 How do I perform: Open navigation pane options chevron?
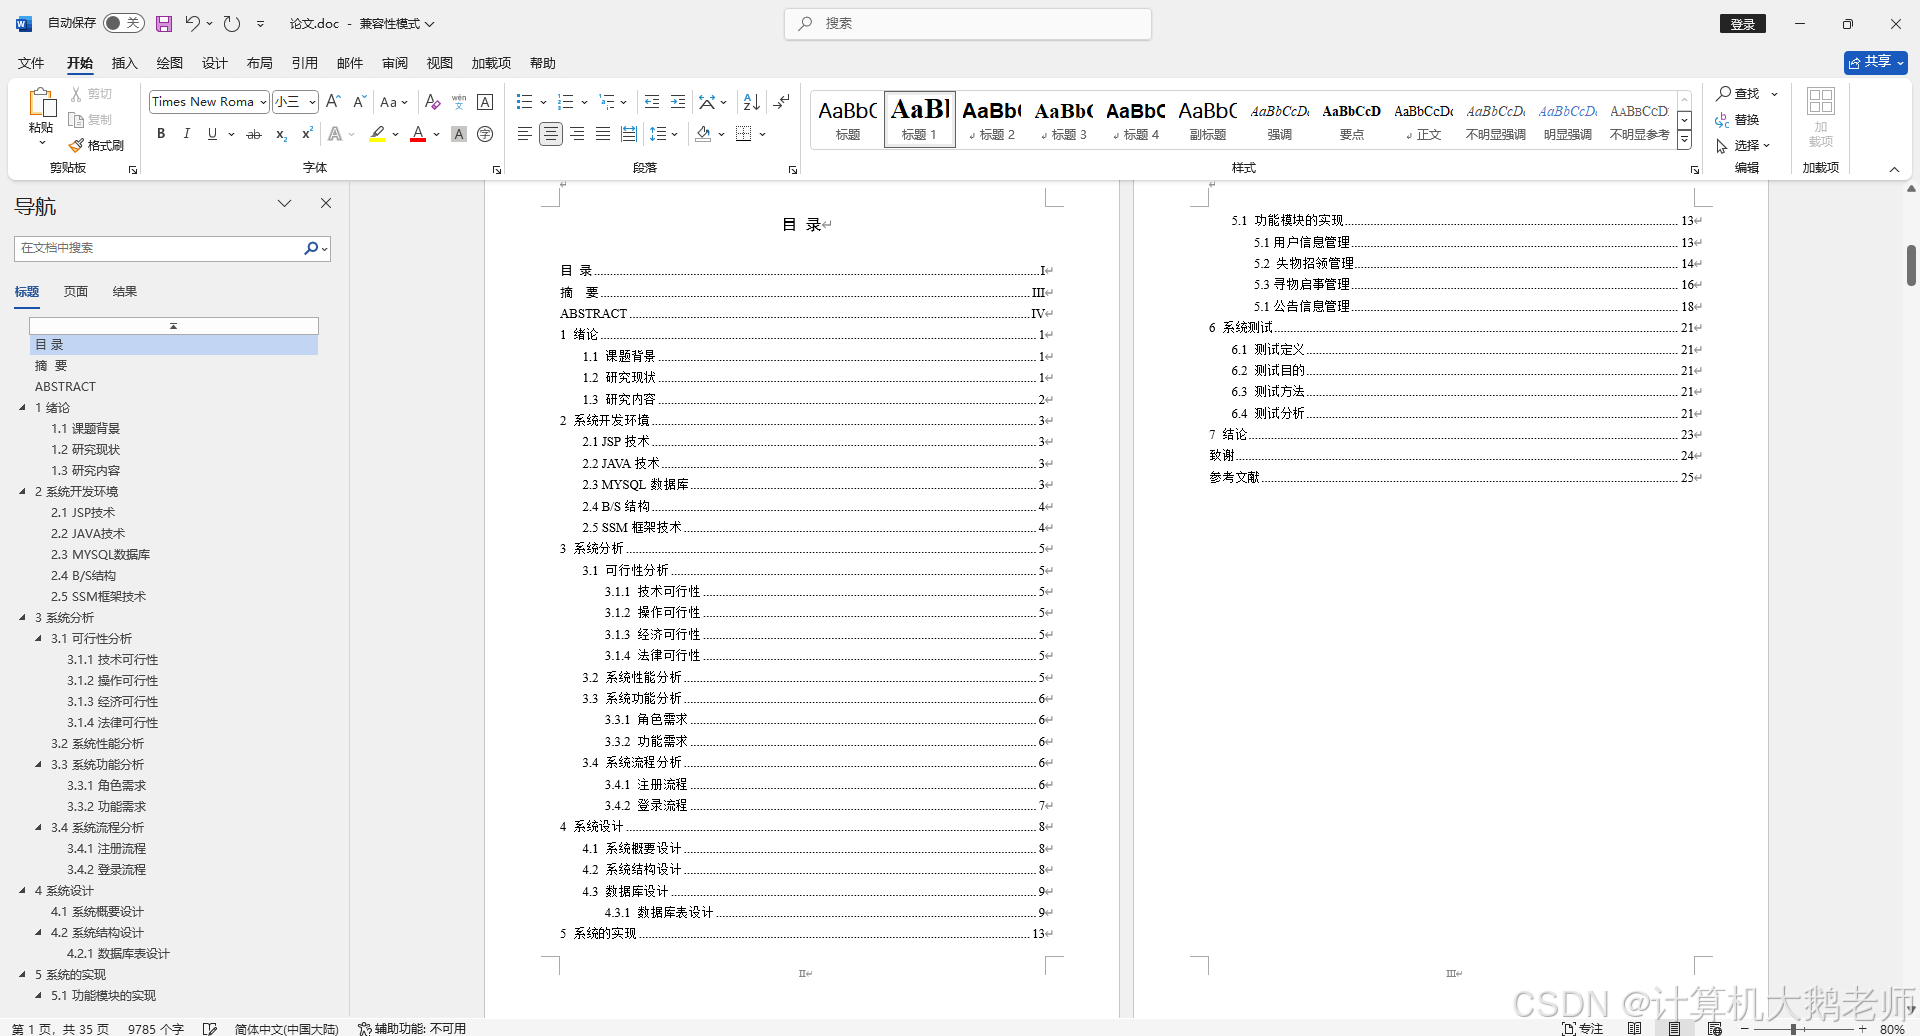click(x=284, y=203)
